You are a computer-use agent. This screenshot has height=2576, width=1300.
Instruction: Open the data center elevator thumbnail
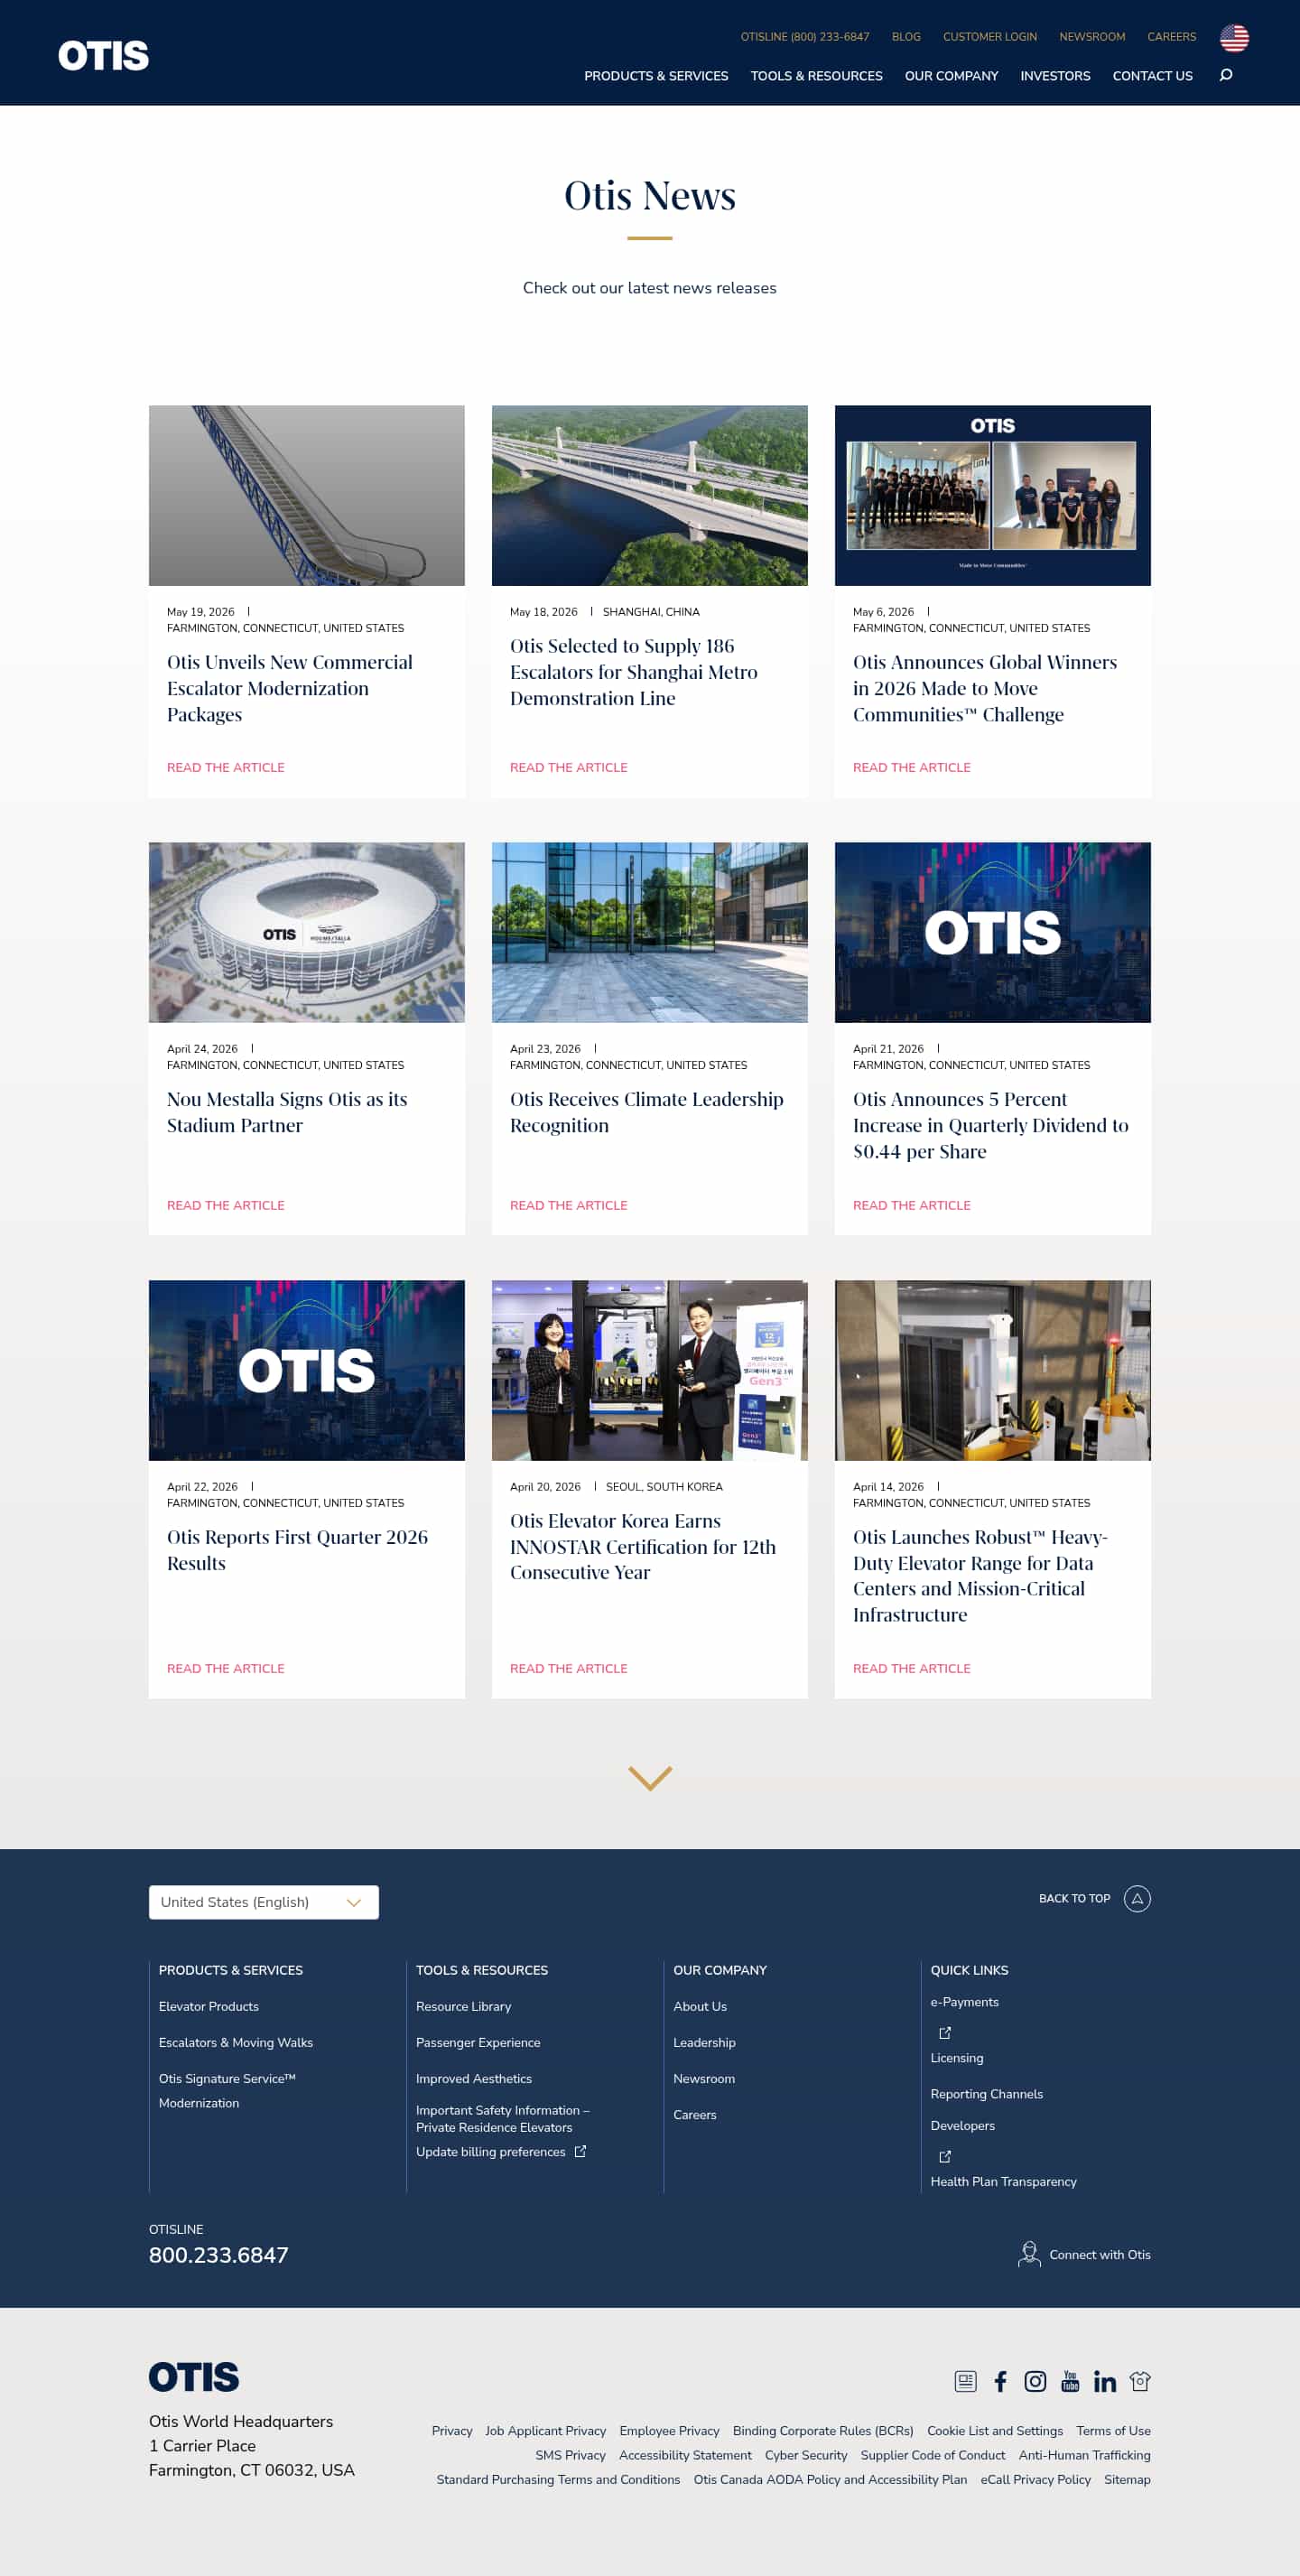point(993,1370)
